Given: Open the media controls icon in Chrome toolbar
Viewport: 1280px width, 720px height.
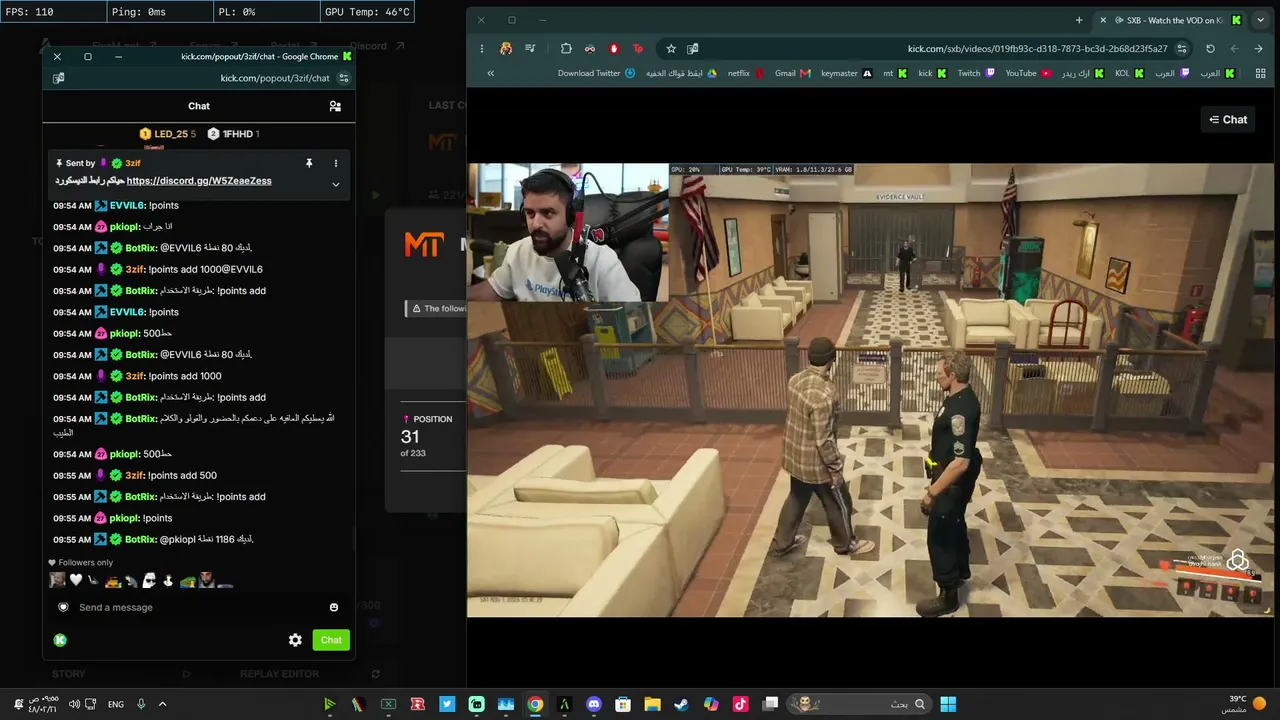Looking at the screenshot, I should click(530, 48).
